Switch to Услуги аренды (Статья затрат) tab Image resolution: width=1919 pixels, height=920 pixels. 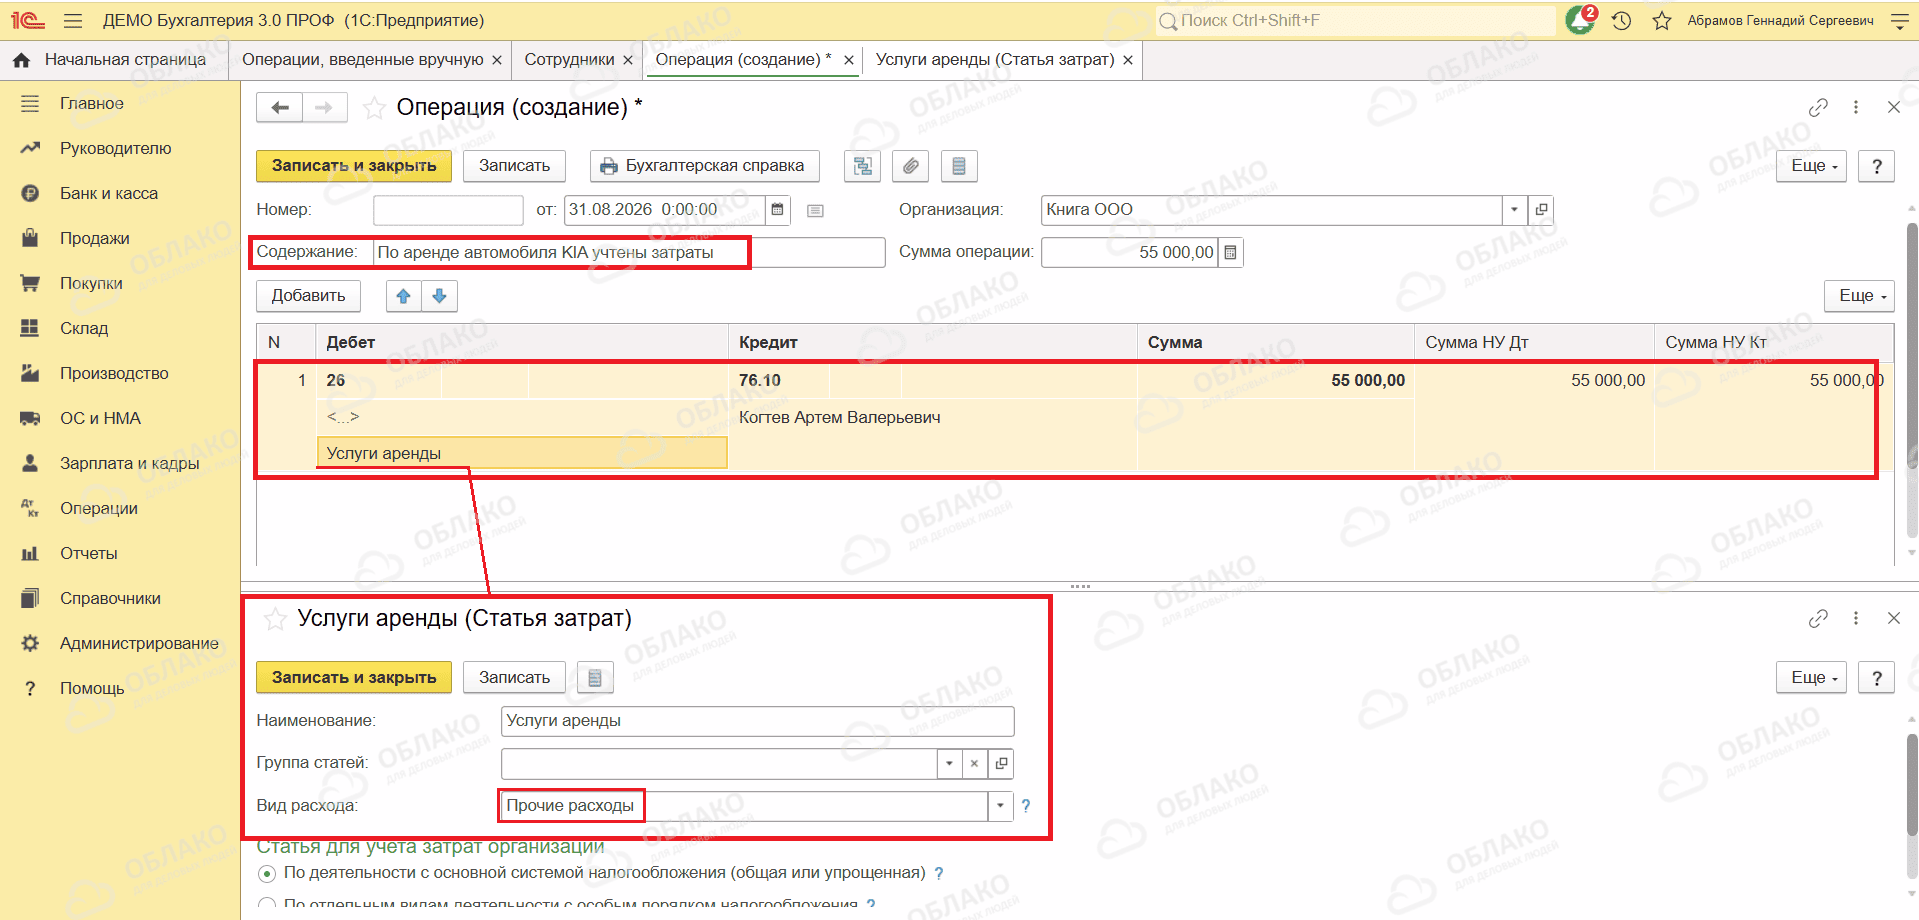coord(995,60)
